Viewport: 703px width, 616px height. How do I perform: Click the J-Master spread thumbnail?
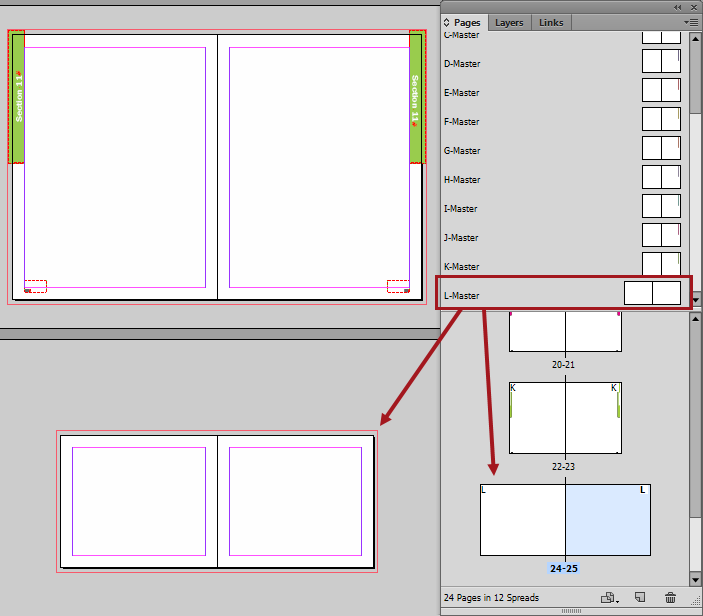661,235
